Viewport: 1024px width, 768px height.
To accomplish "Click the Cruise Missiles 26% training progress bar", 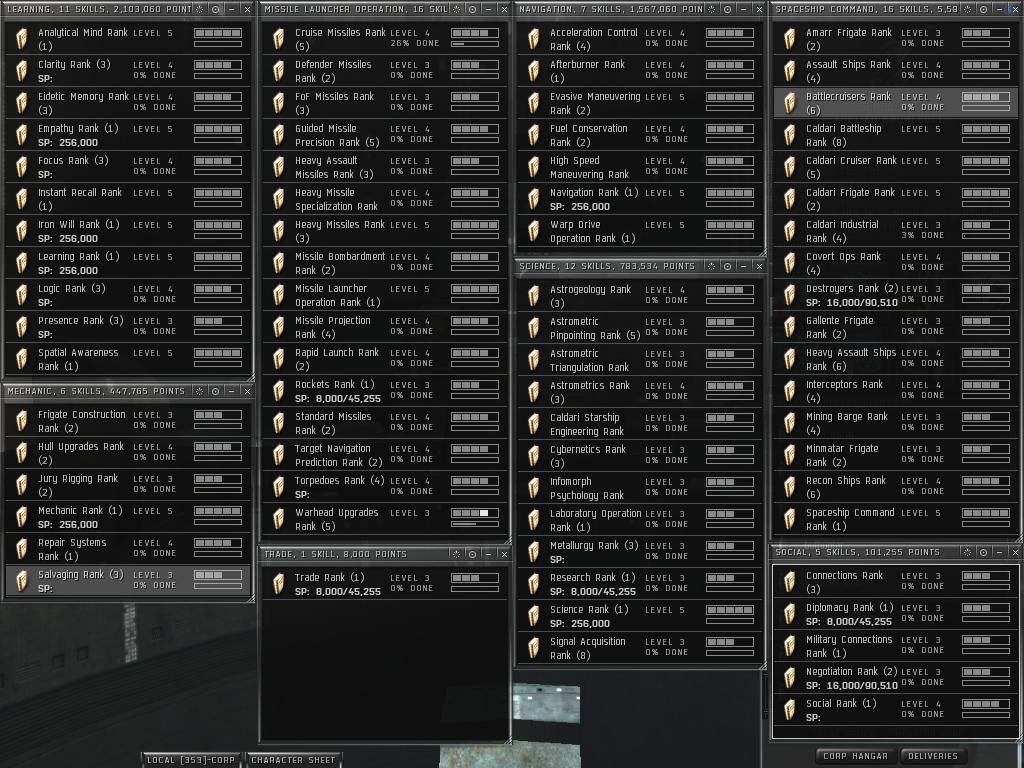I will coord(475,44).
